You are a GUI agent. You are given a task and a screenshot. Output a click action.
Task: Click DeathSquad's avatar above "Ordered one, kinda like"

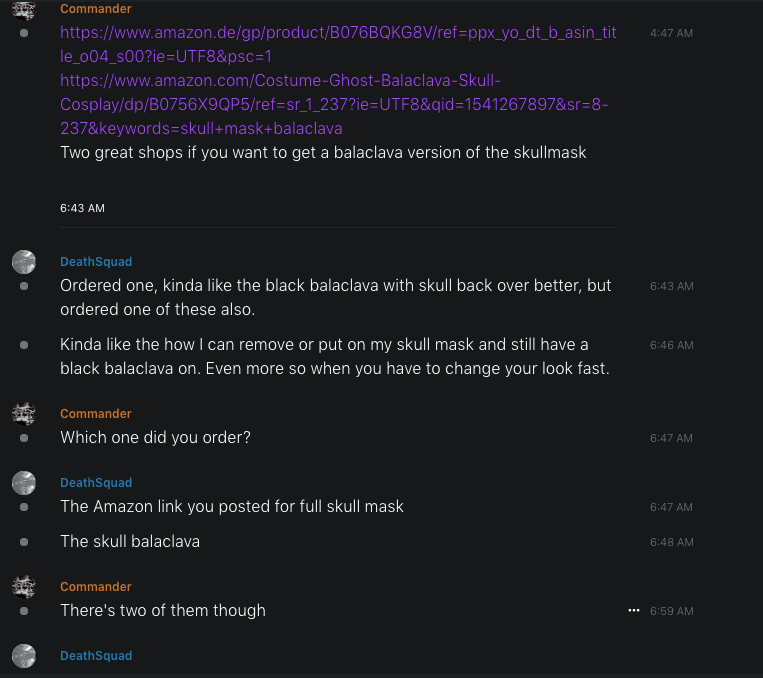(24, 262)
